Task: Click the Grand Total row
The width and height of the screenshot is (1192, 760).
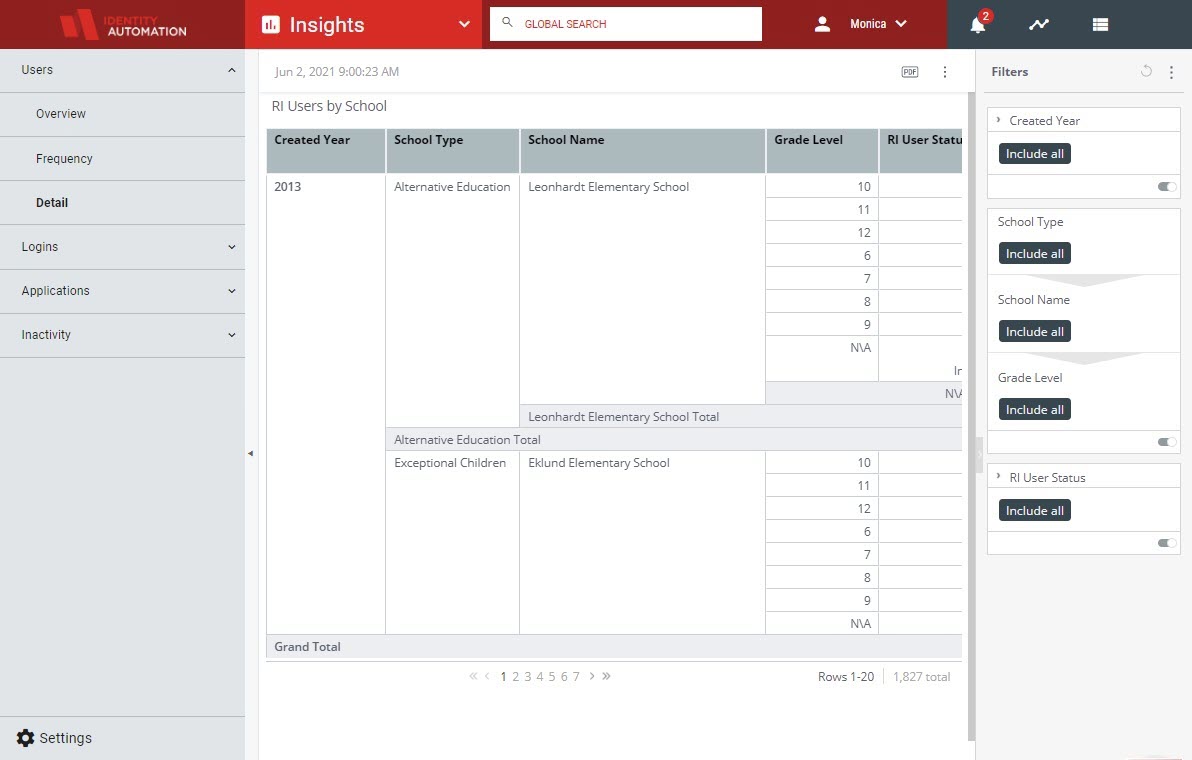Action: pyautogui.click(x=614, y=646)
